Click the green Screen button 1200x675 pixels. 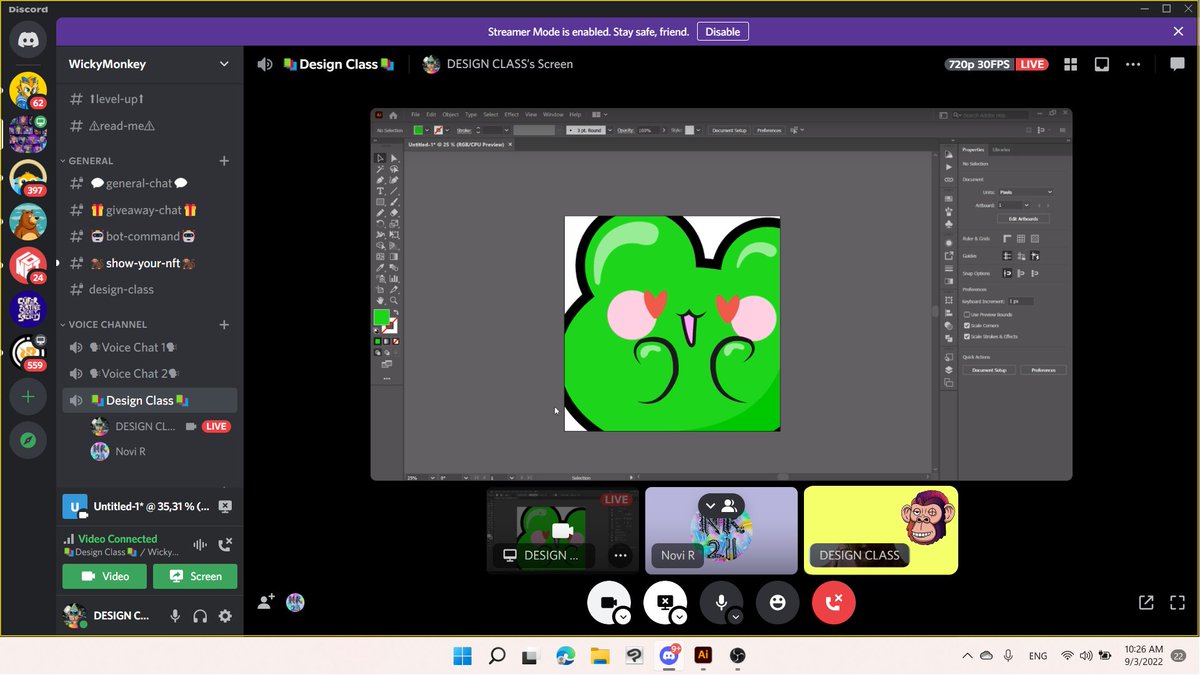pyautogui.click(x=195, y=576)
